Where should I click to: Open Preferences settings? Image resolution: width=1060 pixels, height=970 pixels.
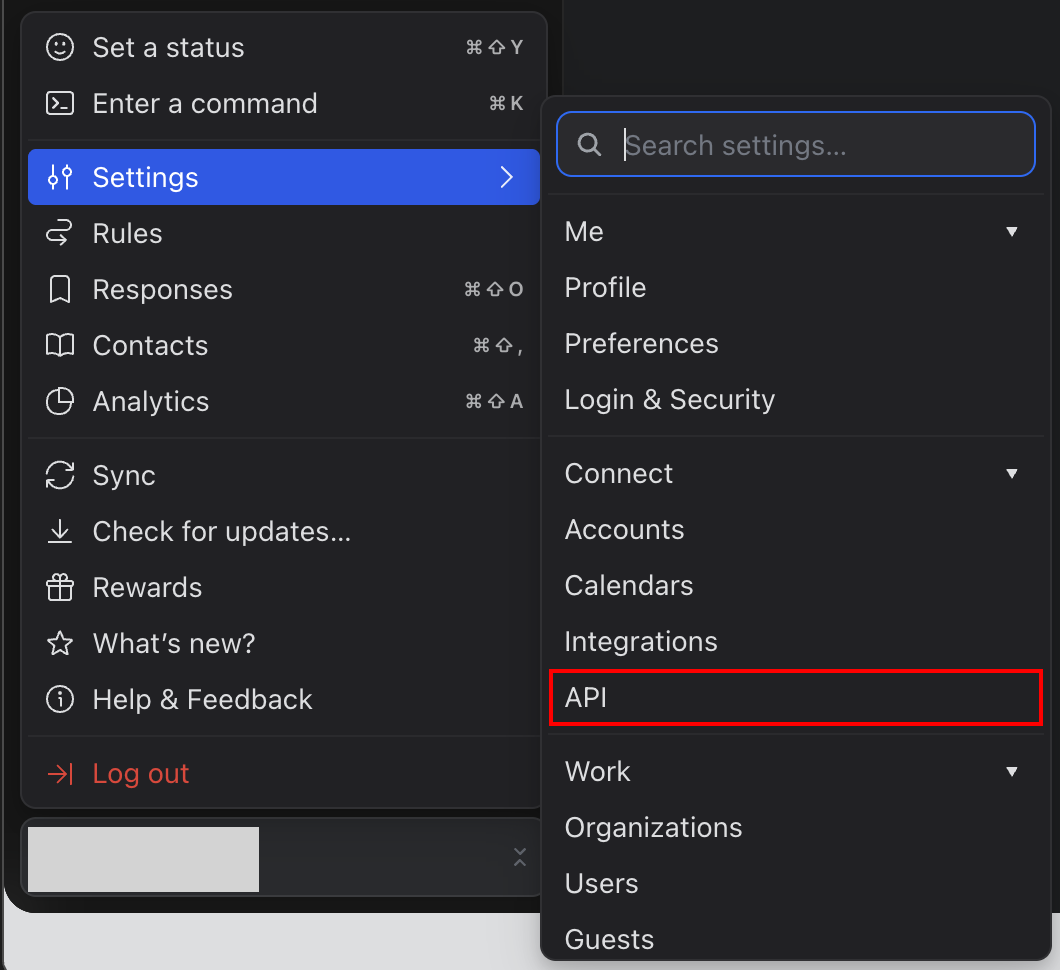(796, 344)
